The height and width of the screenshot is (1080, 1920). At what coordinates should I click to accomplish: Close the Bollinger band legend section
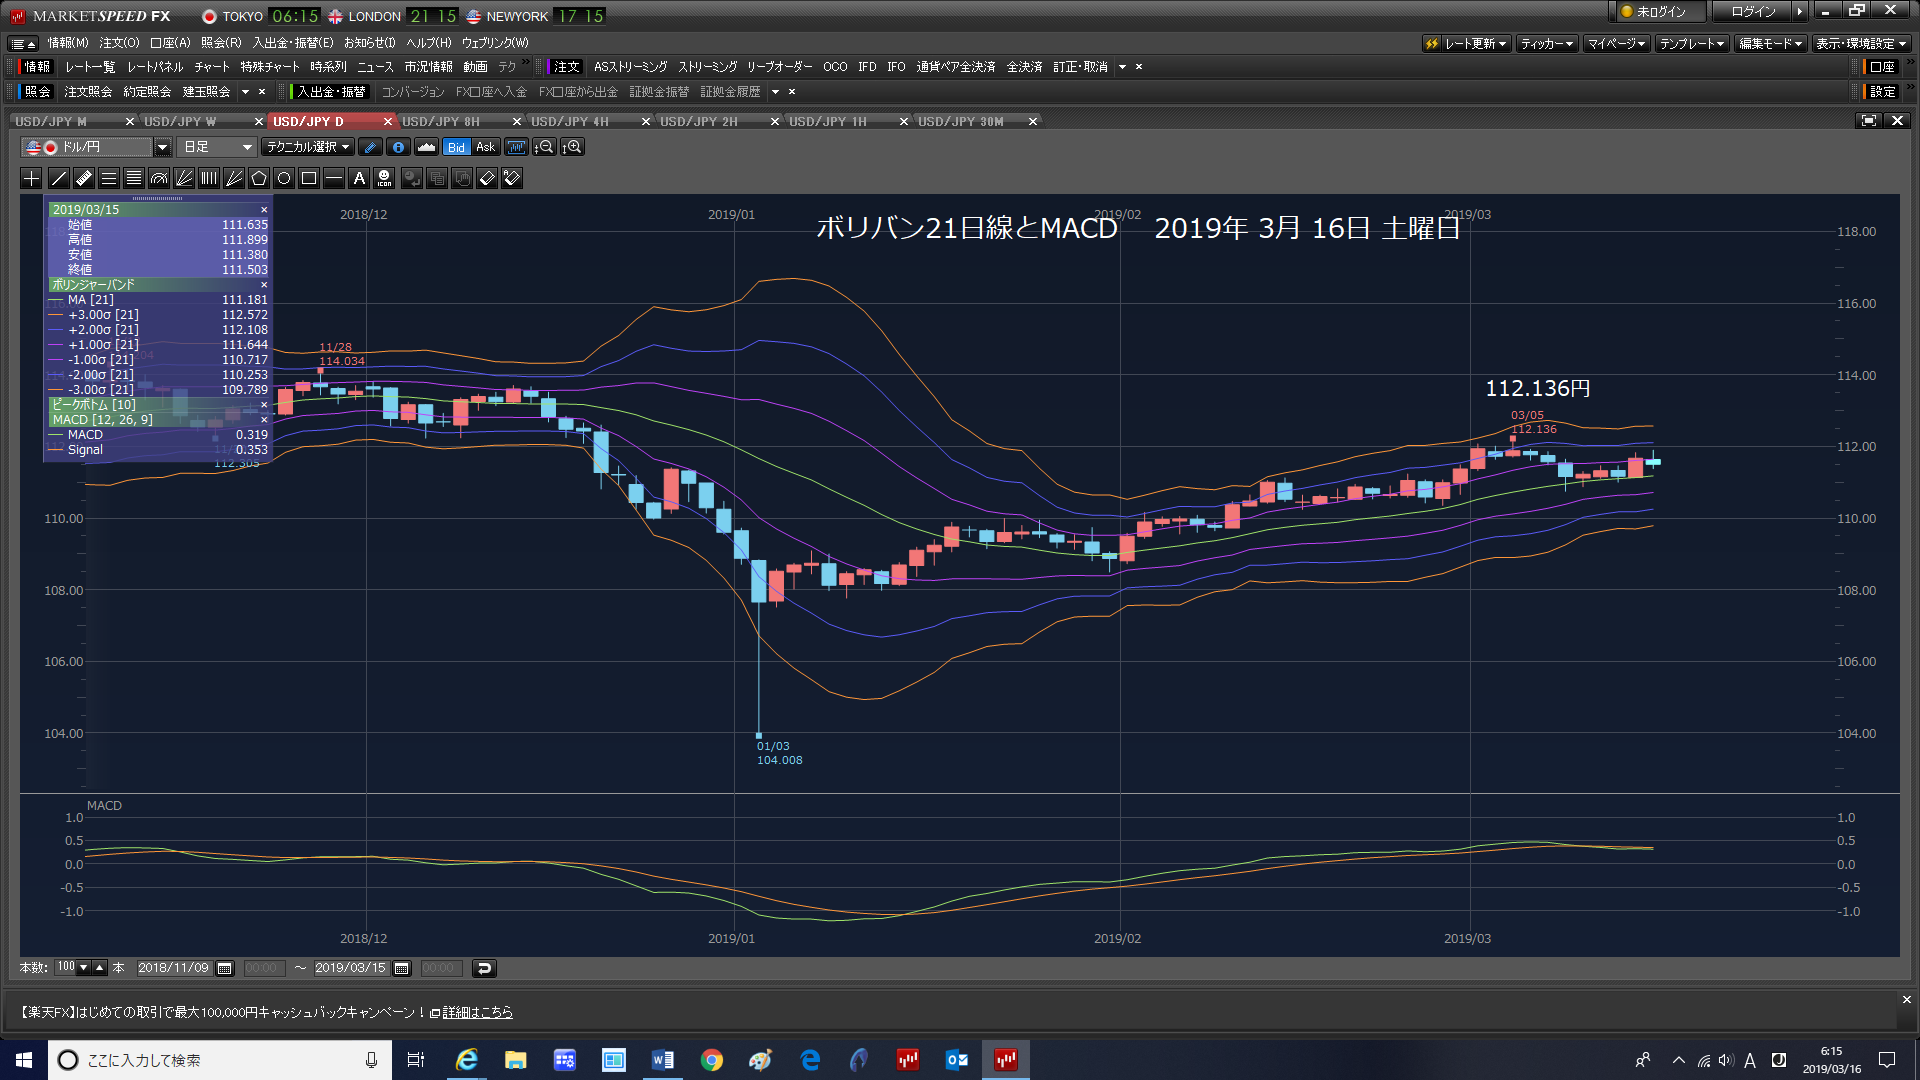(264, 285)
